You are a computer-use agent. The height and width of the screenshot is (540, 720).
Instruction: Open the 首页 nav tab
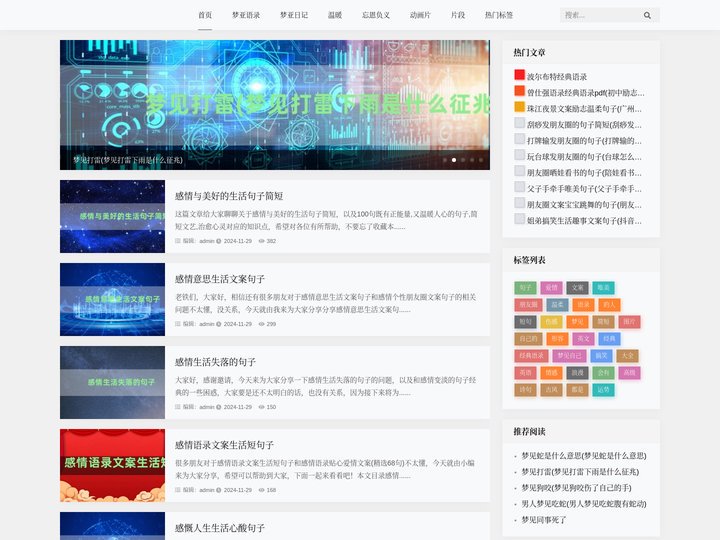click(205, 15)
